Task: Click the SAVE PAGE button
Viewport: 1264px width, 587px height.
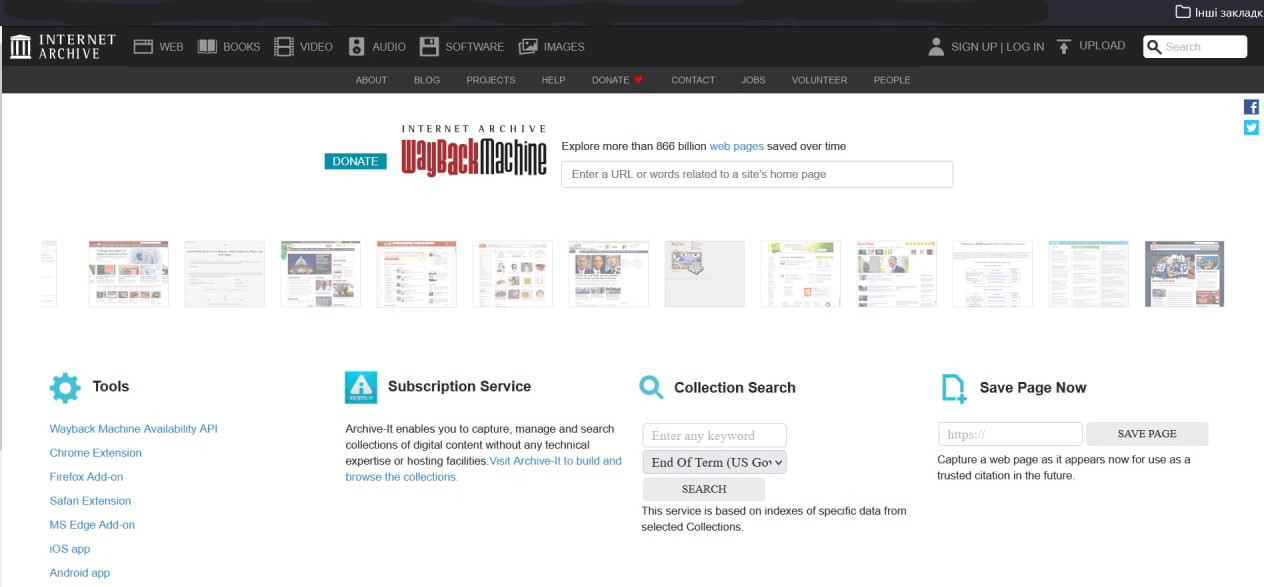Action: click(x=1147, y=434)
